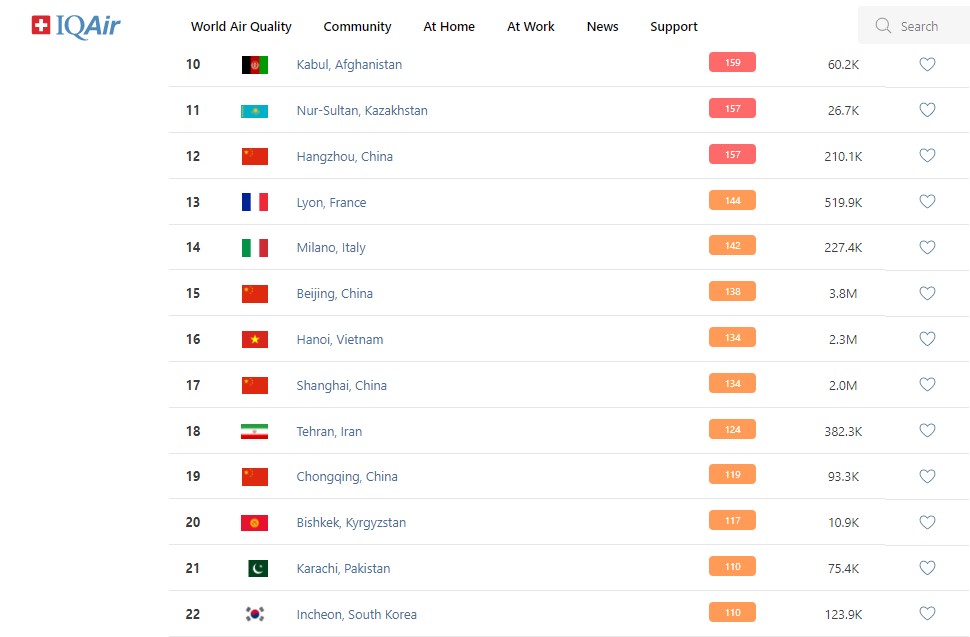This screenshot has height=637, width=970.
Task: Click the Italy flag beside Milano
Action: (x=254, y=248)
